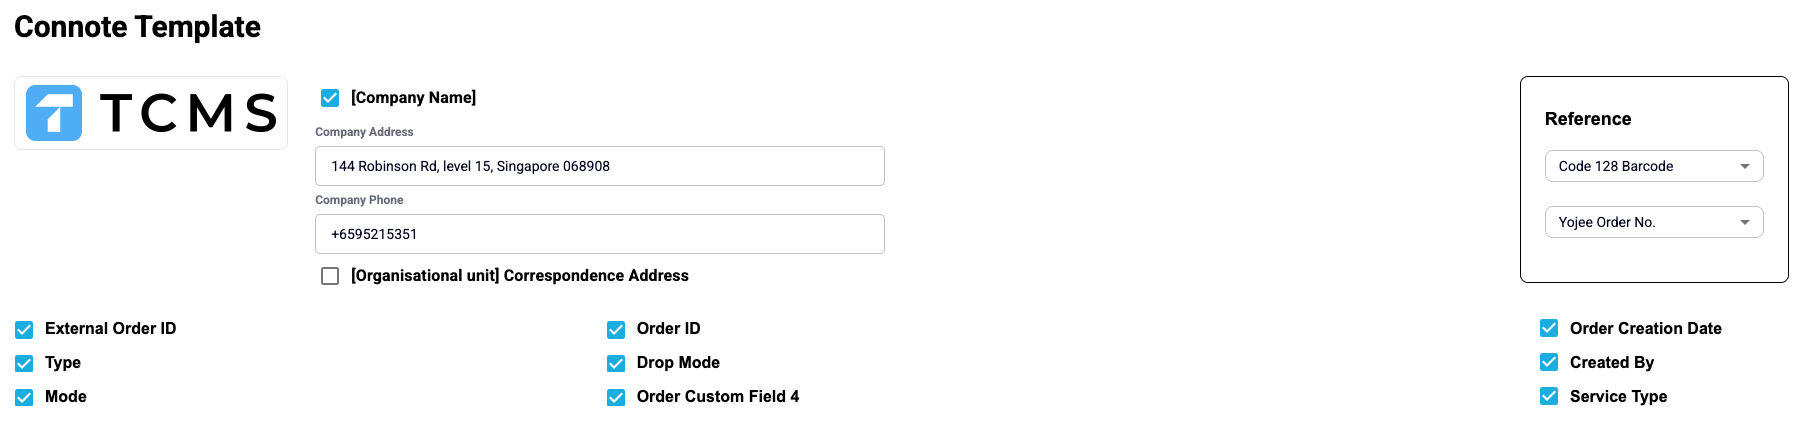This screenshot has width=1810, height=444.
Task: Click the Yojee Order No. dropdown arrow
Action: click(x=1745, y=222)
